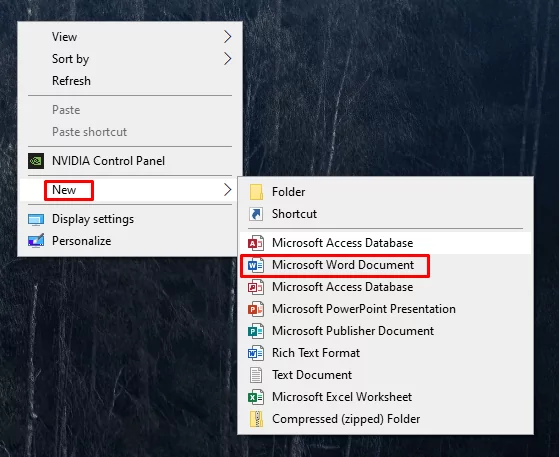This screenshot has width=559, height=457.
Task: Create a Compressed (zipped) Folder
Action: (x=385, y=419)
